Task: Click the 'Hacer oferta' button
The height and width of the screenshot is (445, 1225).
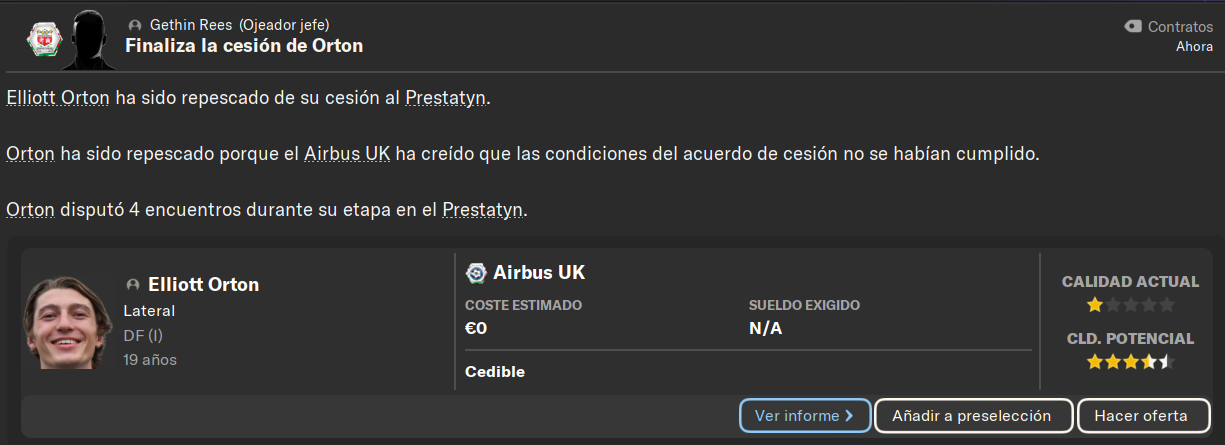Action: (1141, 415)
